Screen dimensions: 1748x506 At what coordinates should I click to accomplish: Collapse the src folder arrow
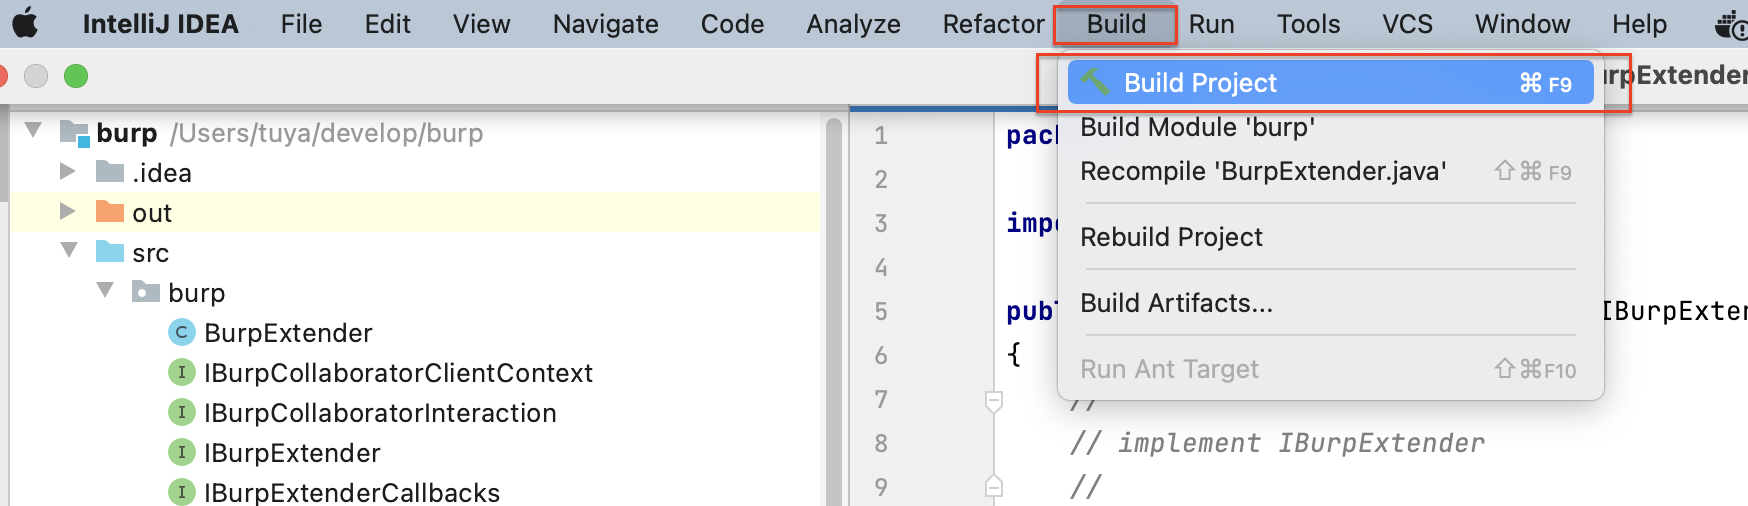point(69,250)
